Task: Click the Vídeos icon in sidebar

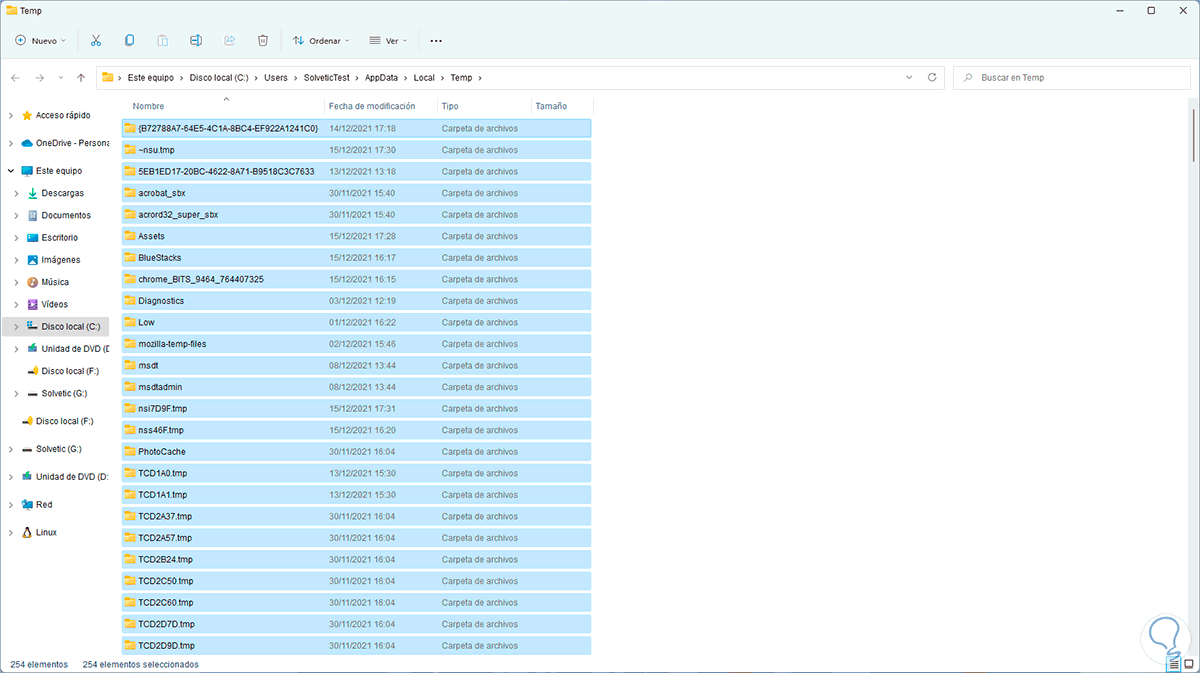Action: [32, 304]
